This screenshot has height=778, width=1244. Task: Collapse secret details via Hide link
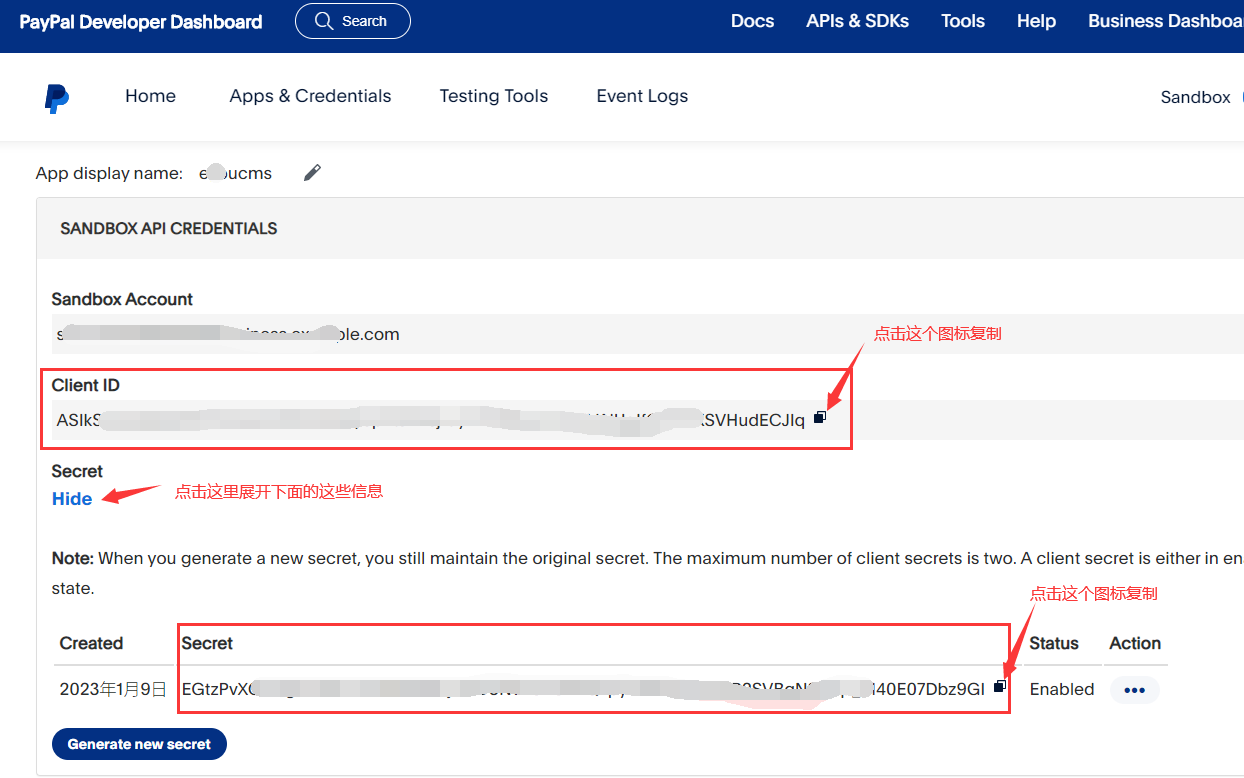pos(72,499)
